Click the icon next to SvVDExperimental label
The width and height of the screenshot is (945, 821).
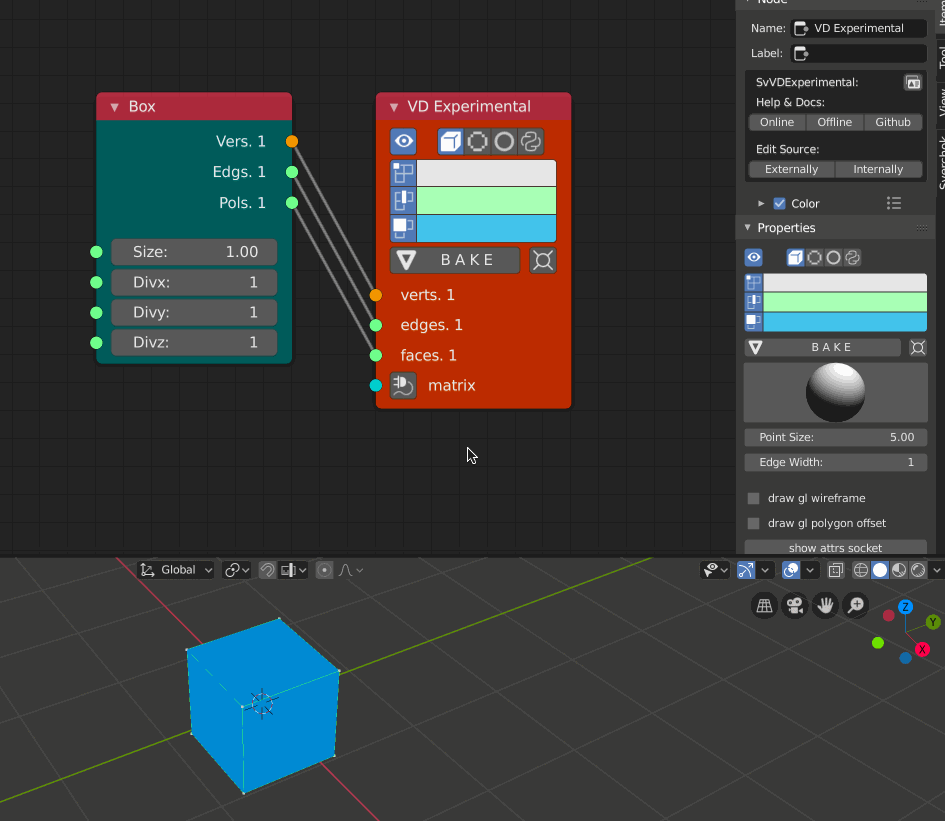pyautogui.click(x=913, y=82)
